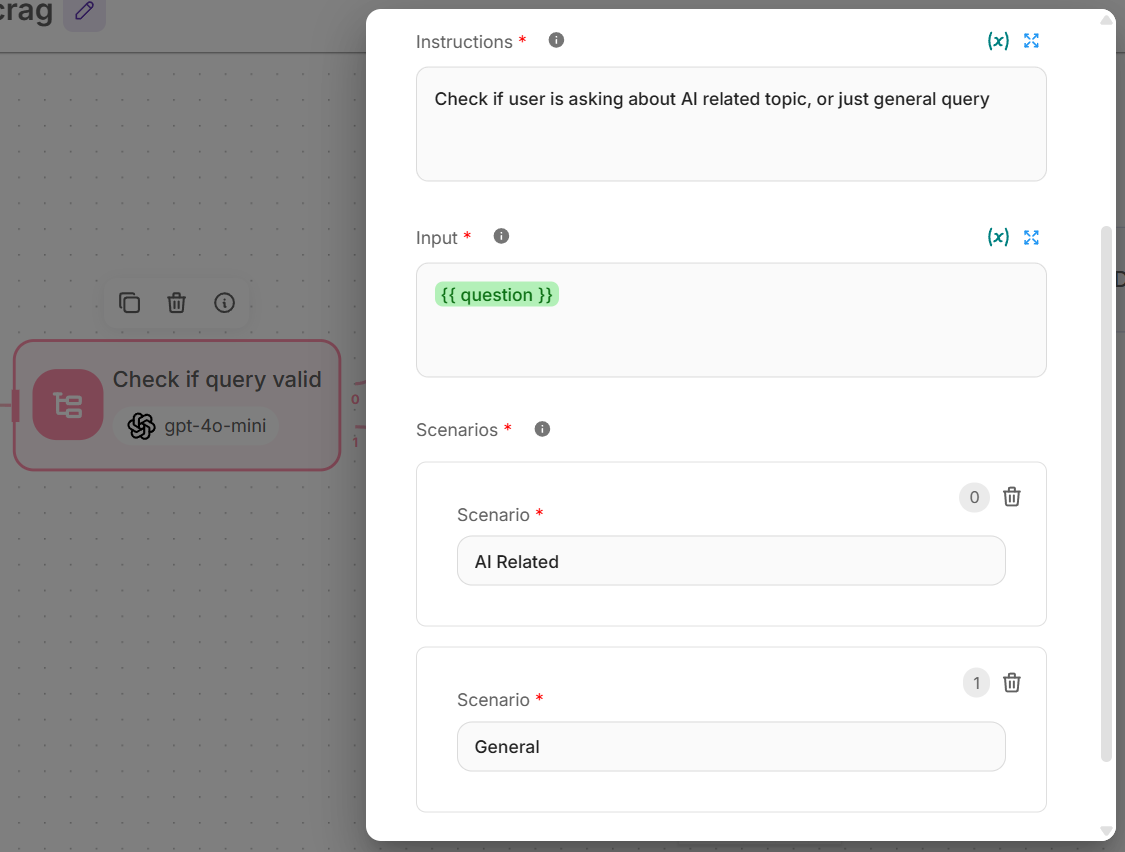
Task: Open node info icon above the node
Action: point(225,303)
